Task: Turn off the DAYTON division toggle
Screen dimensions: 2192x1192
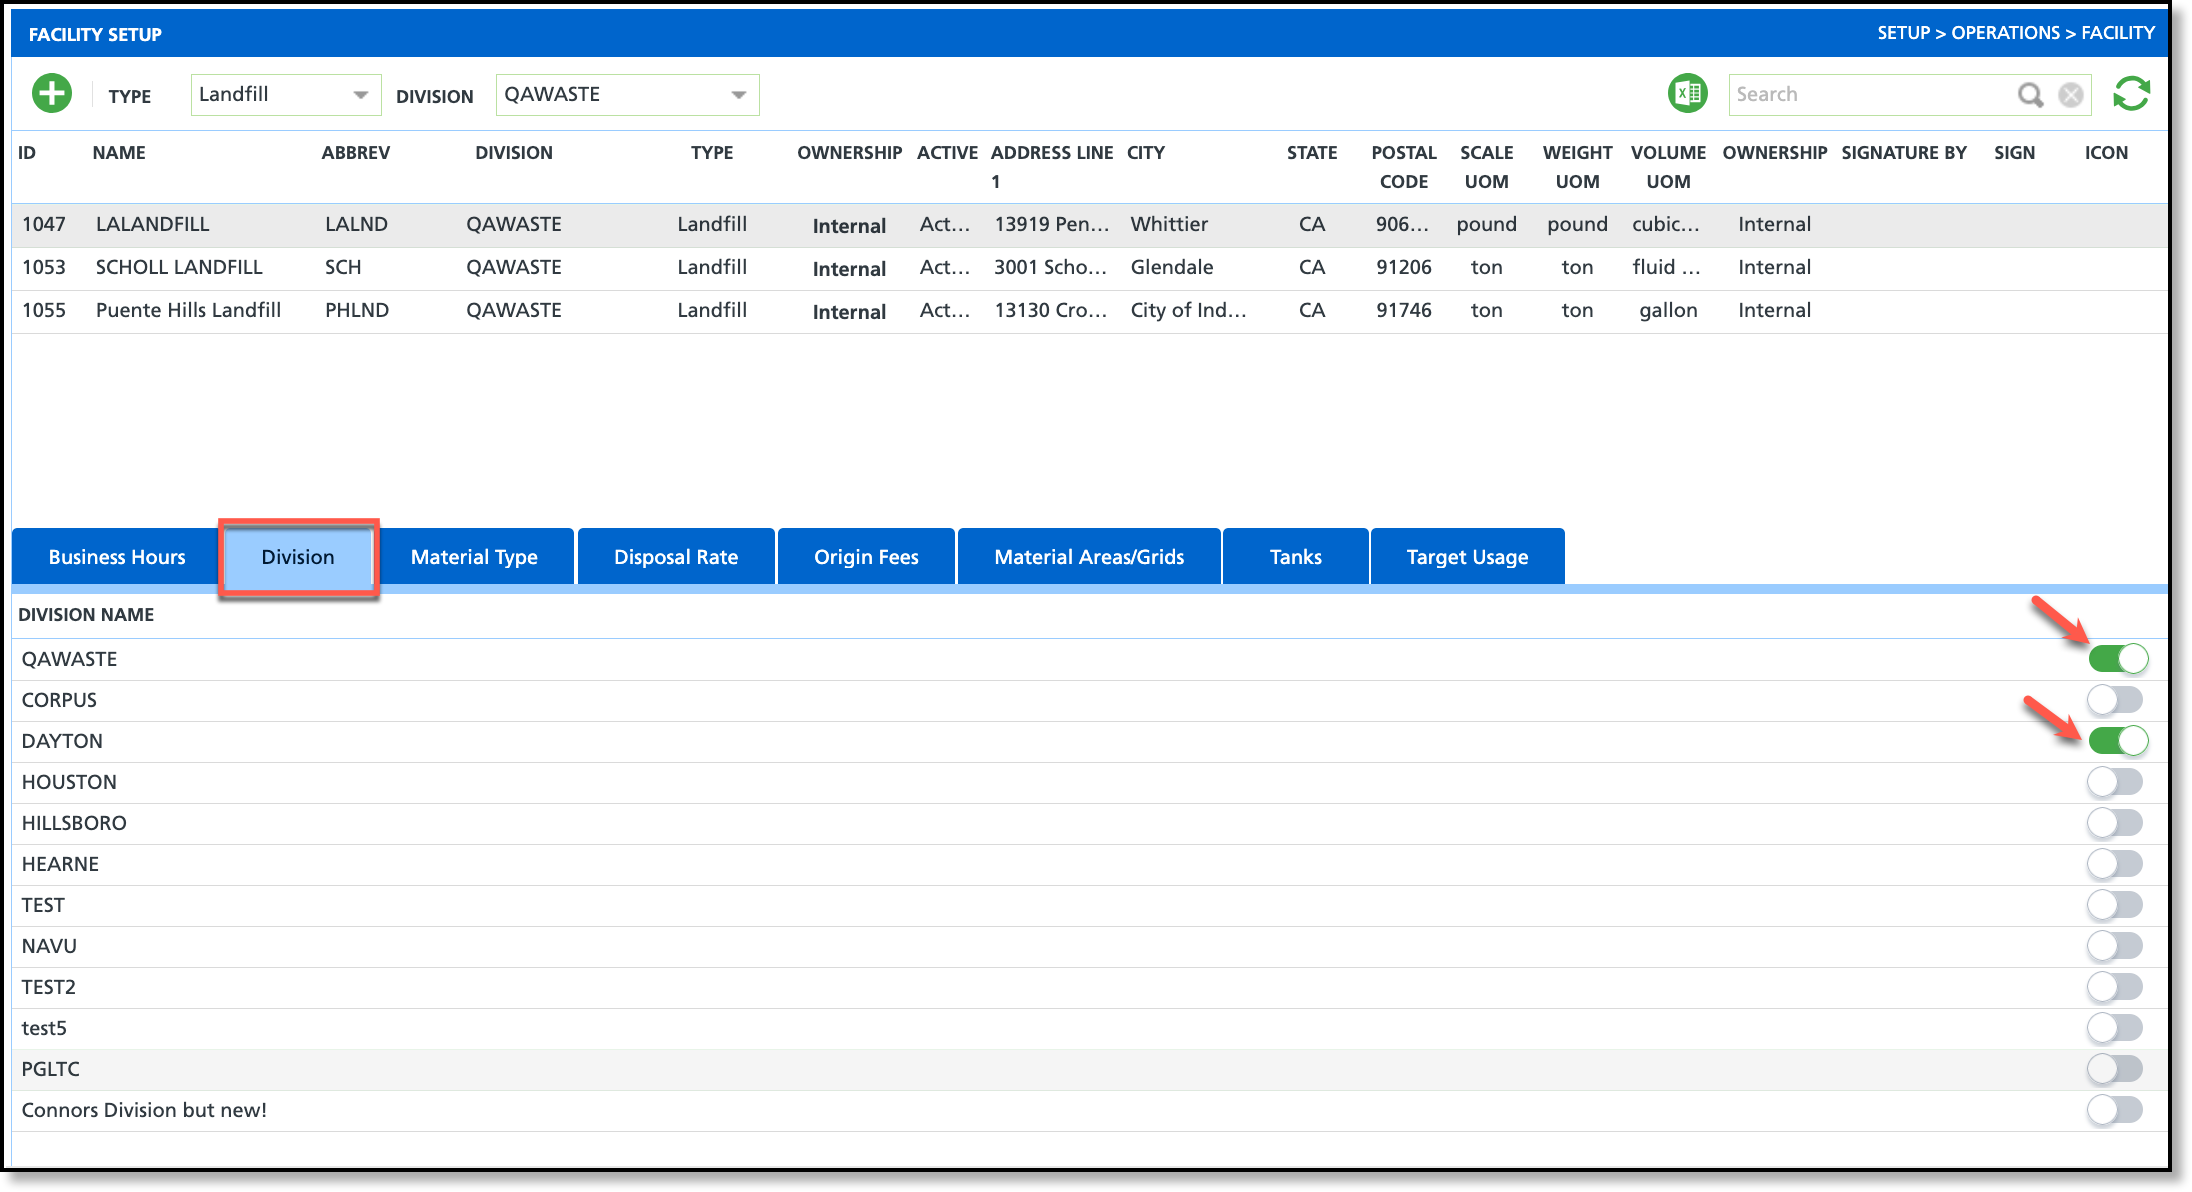Action: point(2117,741)
